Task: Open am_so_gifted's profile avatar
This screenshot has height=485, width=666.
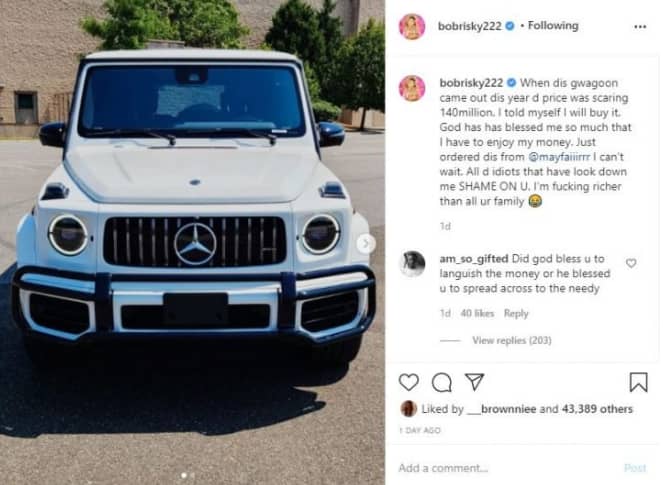Action: (412, 264)
